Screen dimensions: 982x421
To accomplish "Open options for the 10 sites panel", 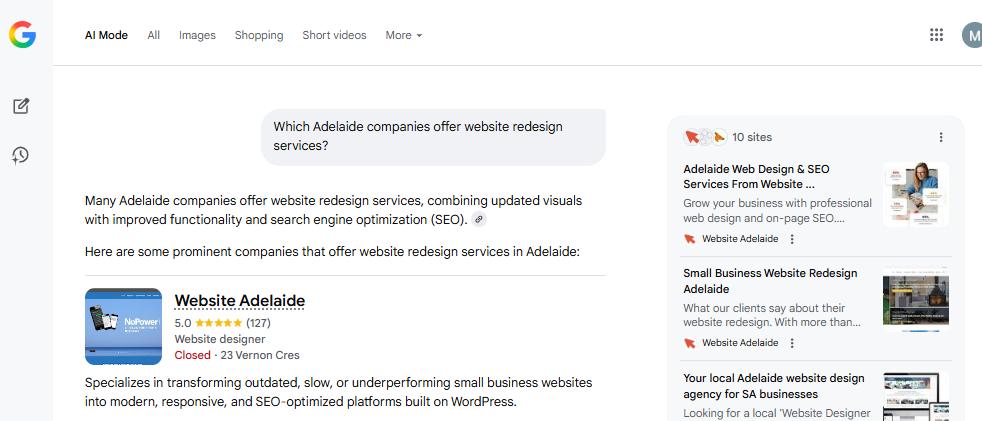I will click(940, 137).
